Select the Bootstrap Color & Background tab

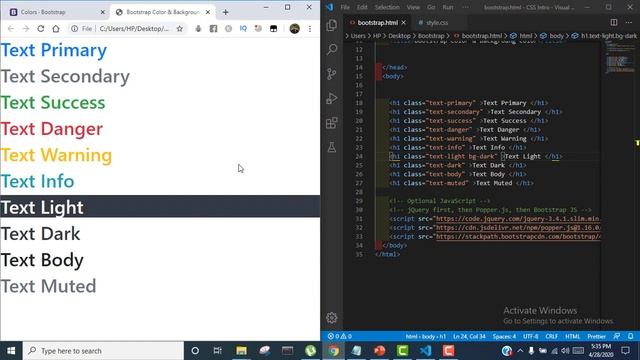tap(162, 12)
